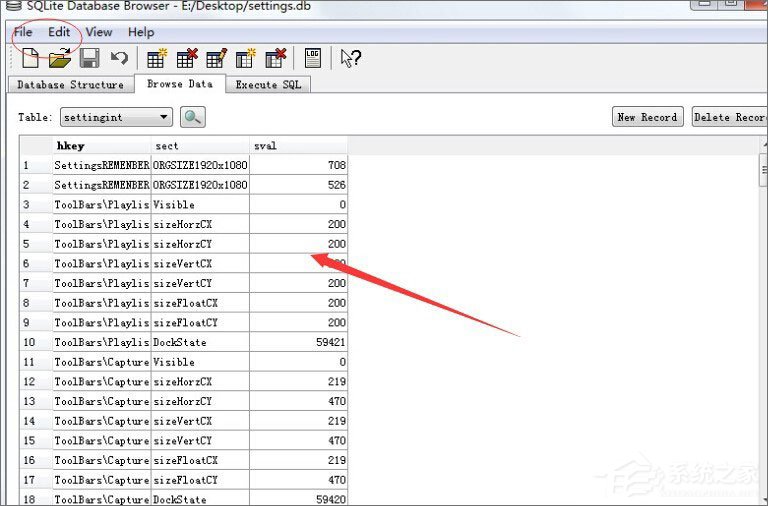This screenshot has height=506, width=768.
Task: Click the Modify Table pencil icon
Action: [x=216, y=58]
